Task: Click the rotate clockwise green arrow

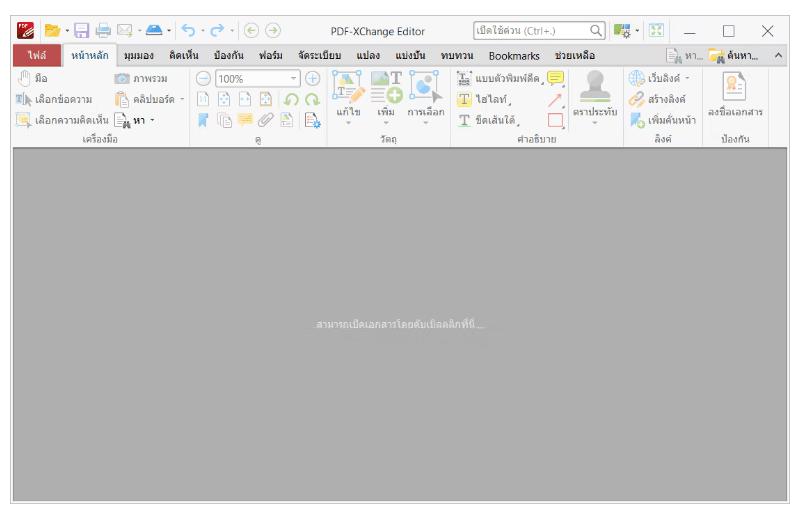Action: (312, 99)
